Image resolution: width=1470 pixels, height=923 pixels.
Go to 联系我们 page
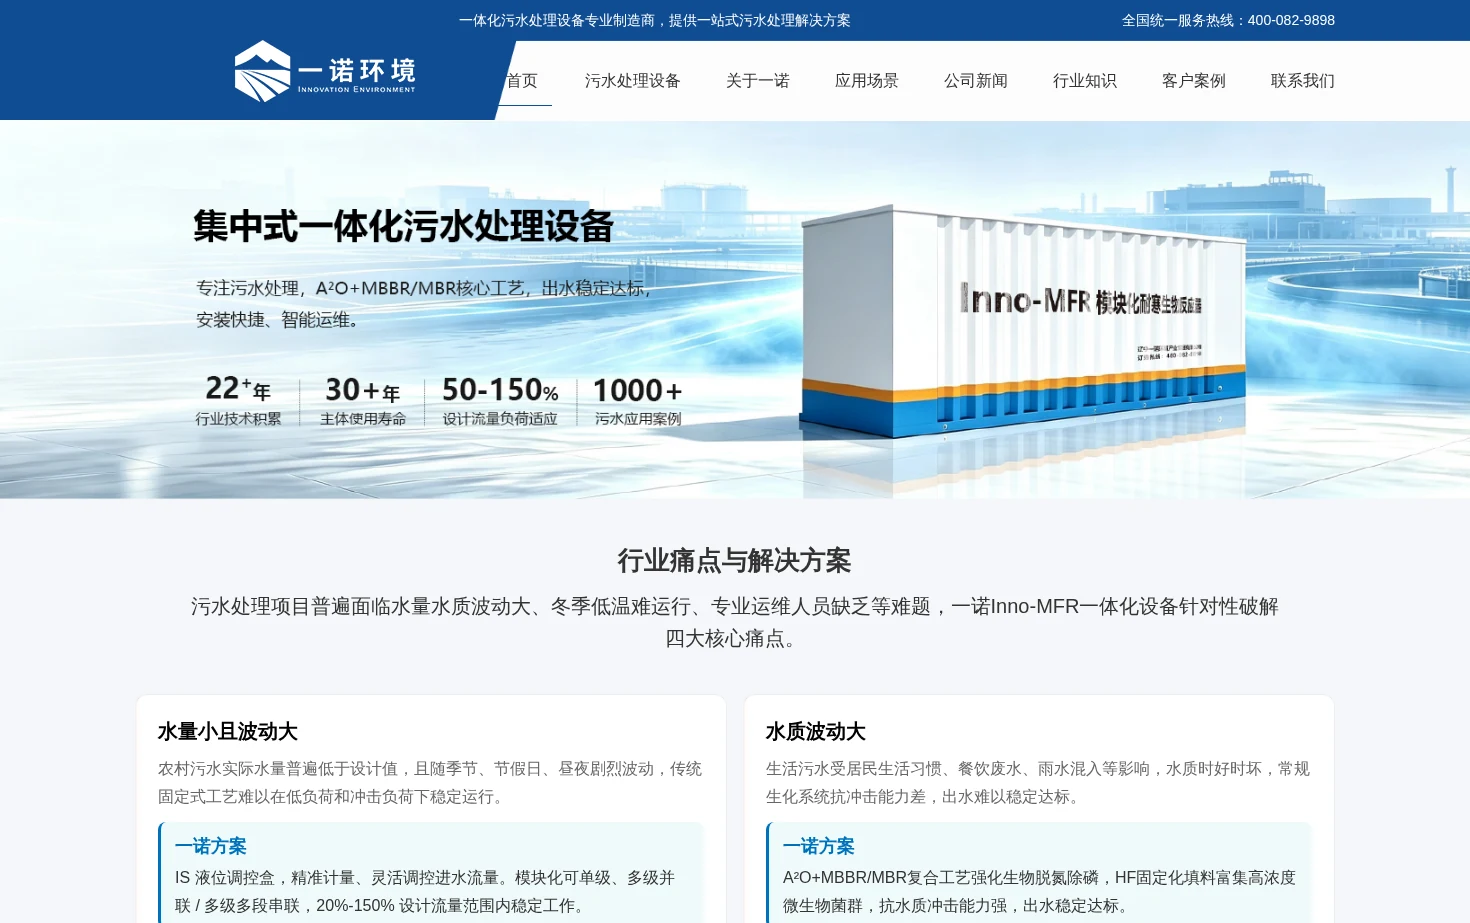tap(1303, 81)
